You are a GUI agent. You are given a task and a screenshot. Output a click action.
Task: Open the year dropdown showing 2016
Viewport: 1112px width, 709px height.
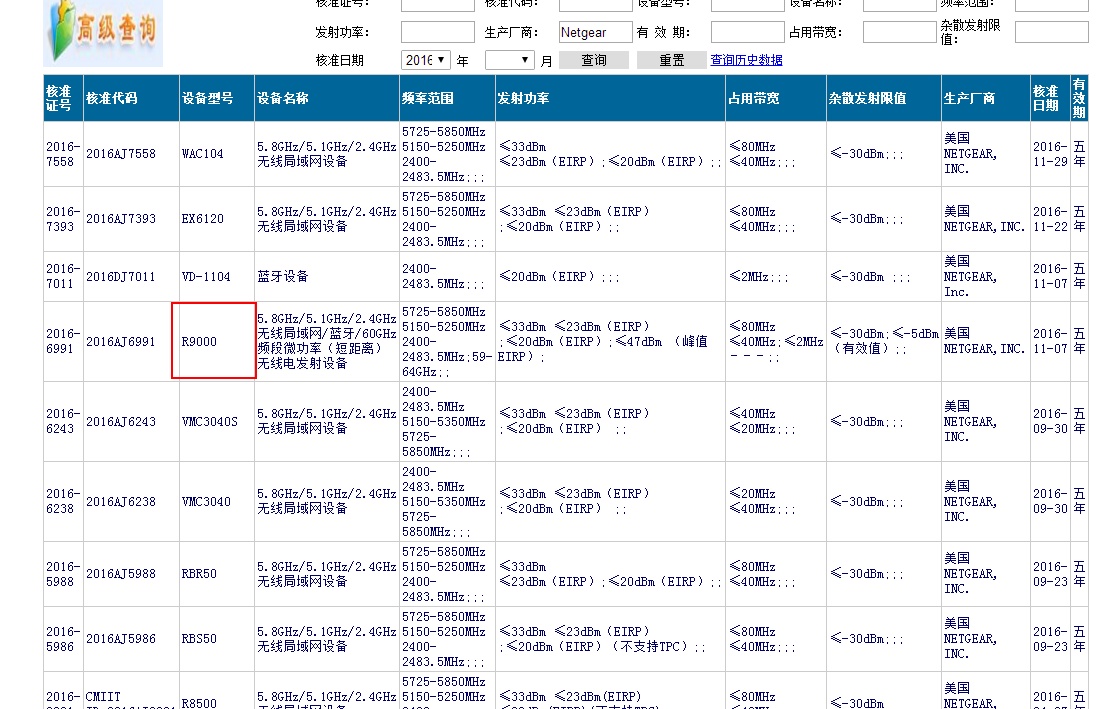426,60
